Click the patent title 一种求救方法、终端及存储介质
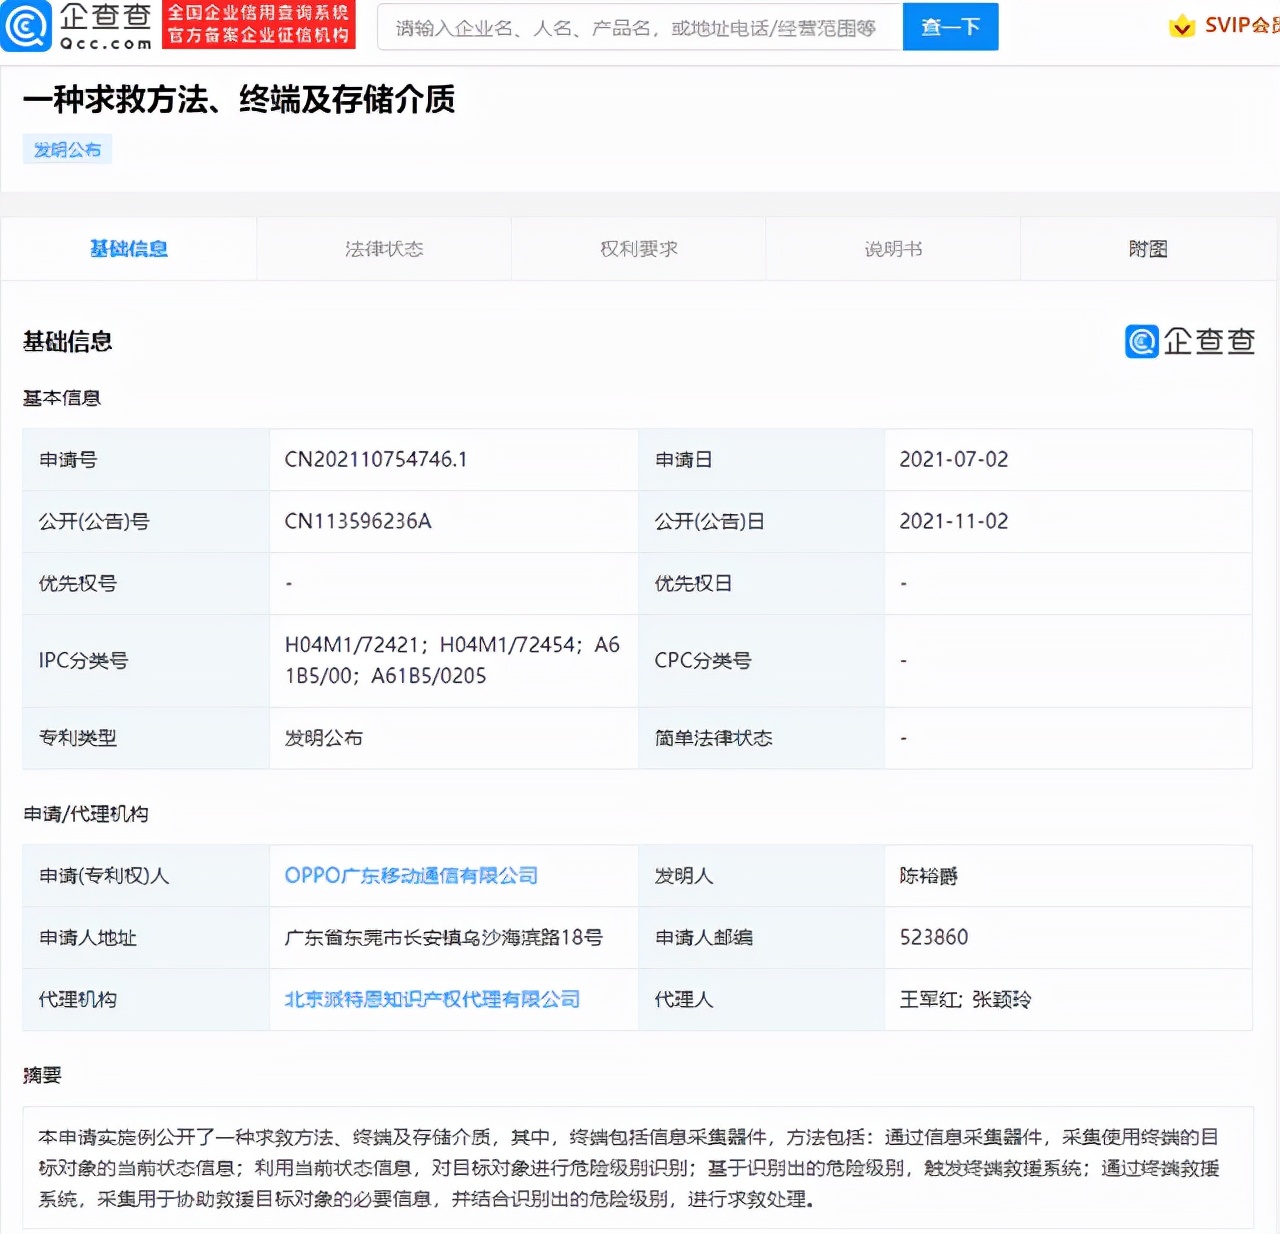Screen dimensions: 1280x1234 click(240, 101)
